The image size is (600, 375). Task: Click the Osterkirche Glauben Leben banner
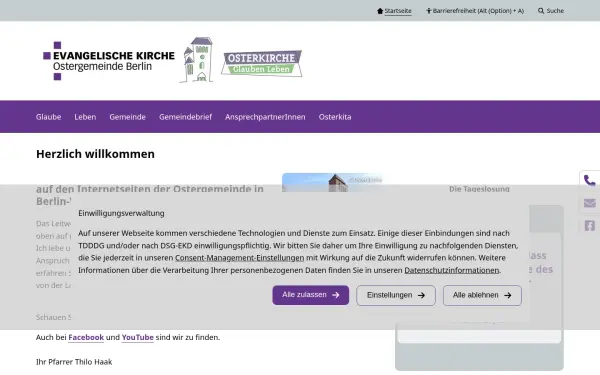pos(262,63)
